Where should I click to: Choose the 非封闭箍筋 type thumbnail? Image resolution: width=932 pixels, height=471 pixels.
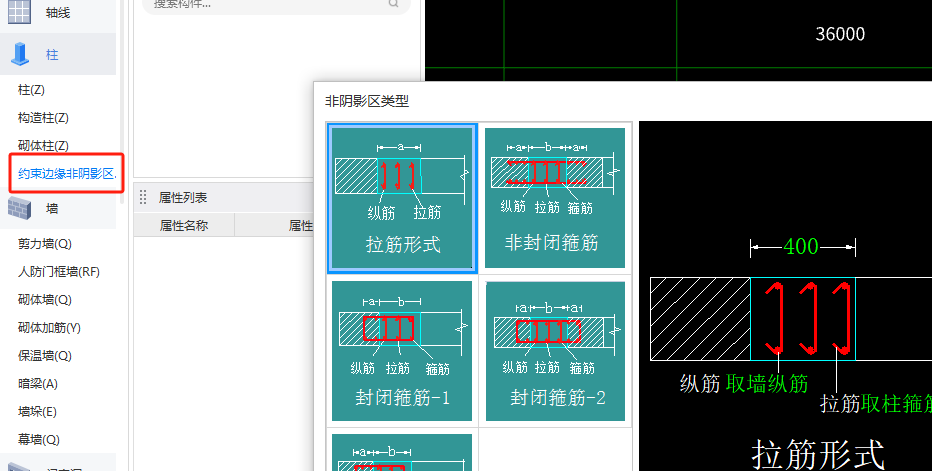click(555, 197)
